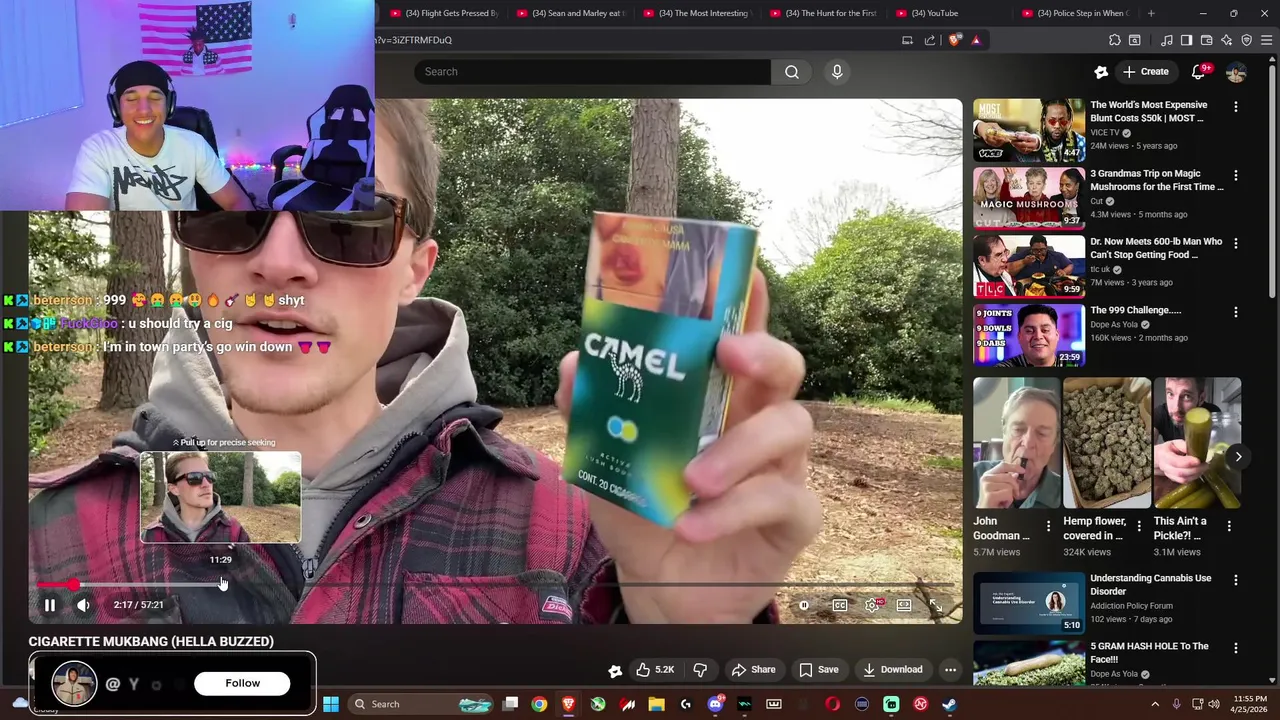Switch to theater mode in the player
Screen dimensions: 1280x720
point(904,605)
